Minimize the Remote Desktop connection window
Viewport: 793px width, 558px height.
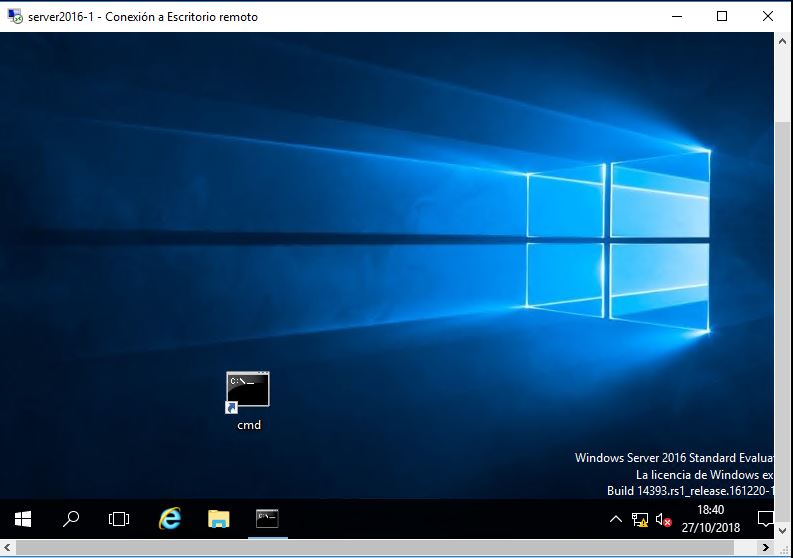coord(676,16)
